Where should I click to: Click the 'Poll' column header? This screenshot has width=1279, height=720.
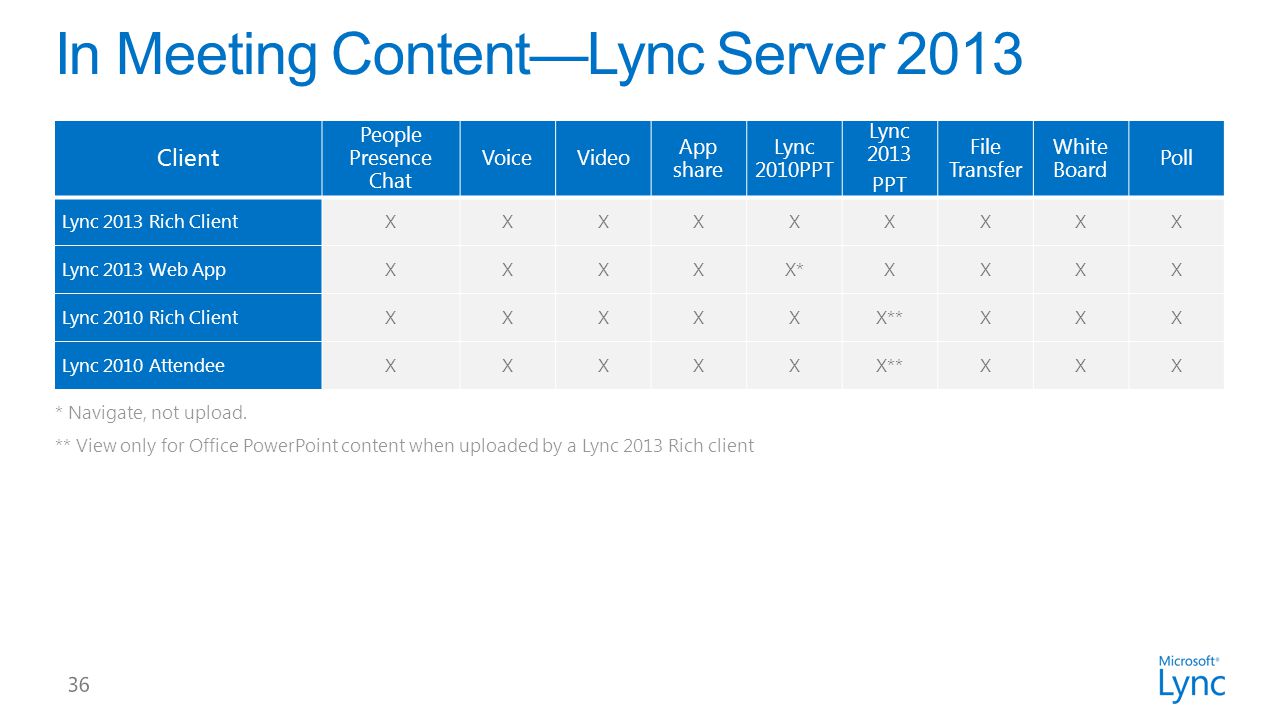(x=1176, y=158)
